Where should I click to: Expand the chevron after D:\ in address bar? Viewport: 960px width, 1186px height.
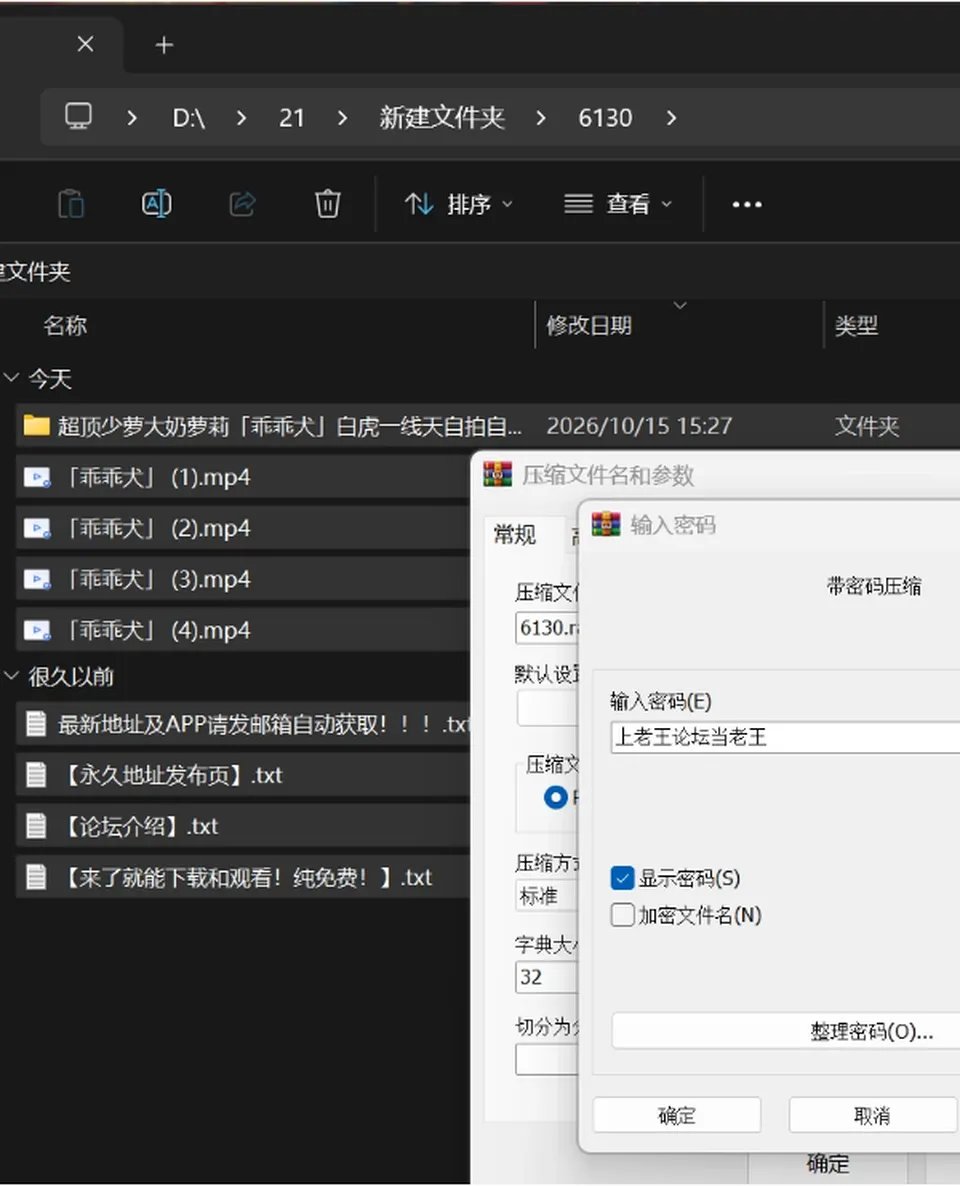(x=241, y=118)
